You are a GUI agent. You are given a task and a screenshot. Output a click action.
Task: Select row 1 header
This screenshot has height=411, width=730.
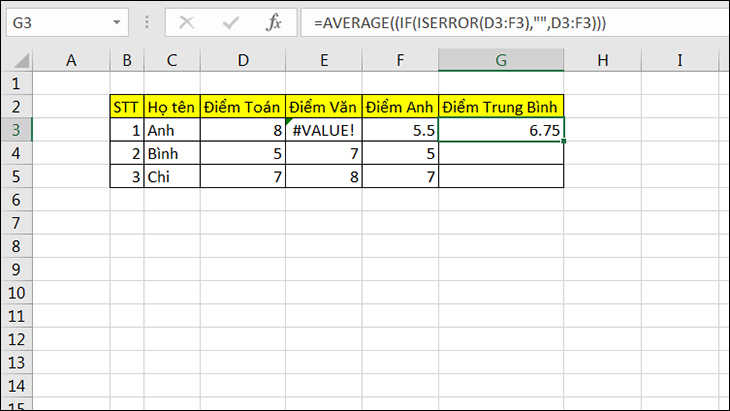point(16,83)
